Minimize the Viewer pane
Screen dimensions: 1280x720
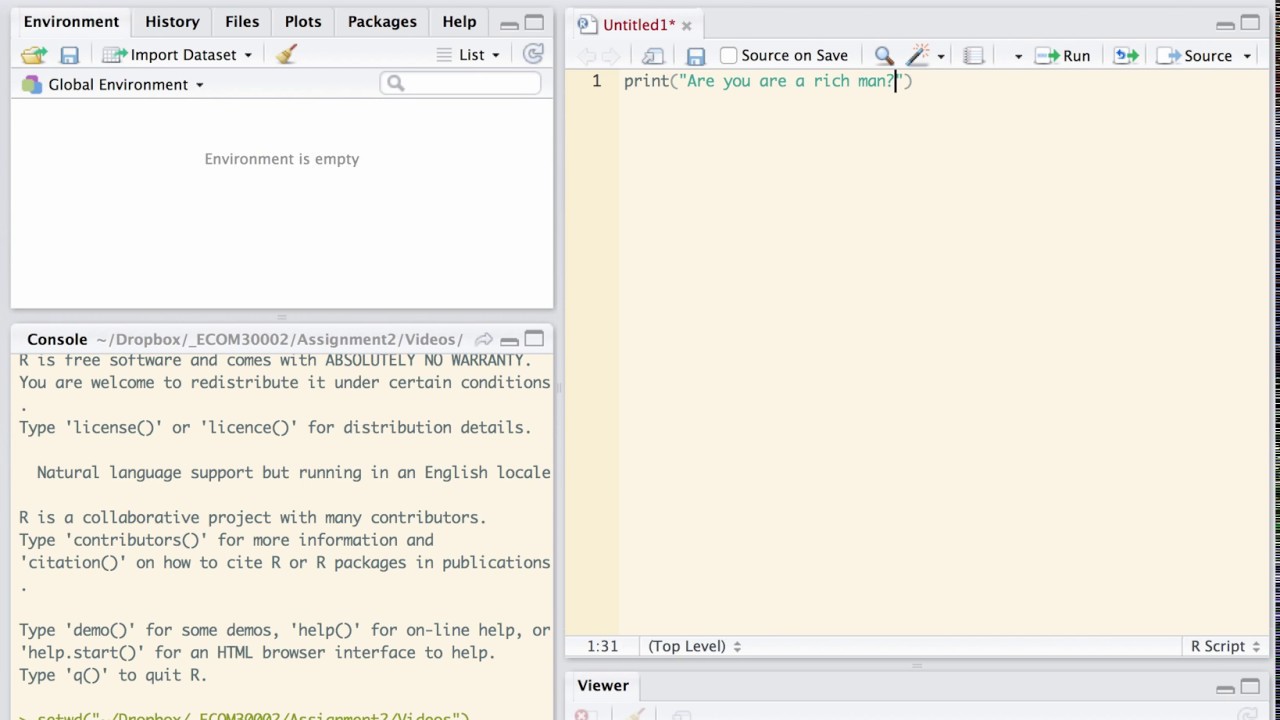1225,687
